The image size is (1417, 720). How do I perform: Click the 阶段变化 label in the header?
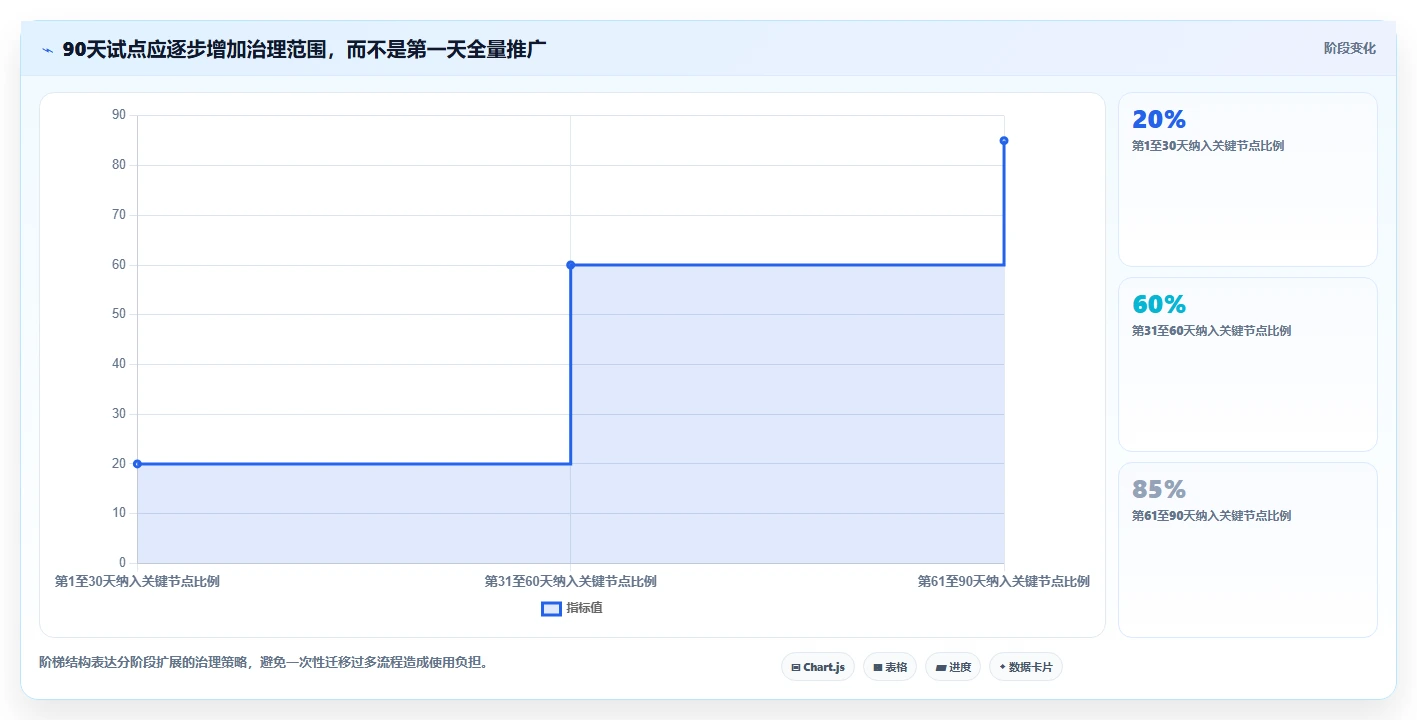point(1349,48)
